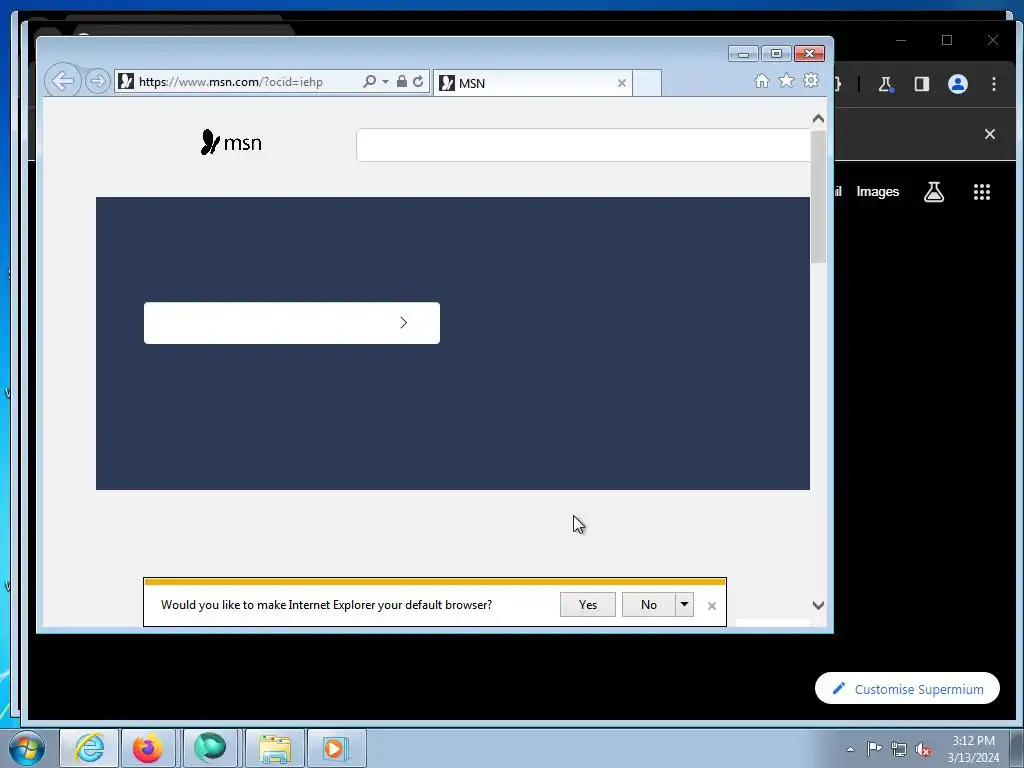Click Customise Supermium button
1024x768 pixels.
[907, 688]
